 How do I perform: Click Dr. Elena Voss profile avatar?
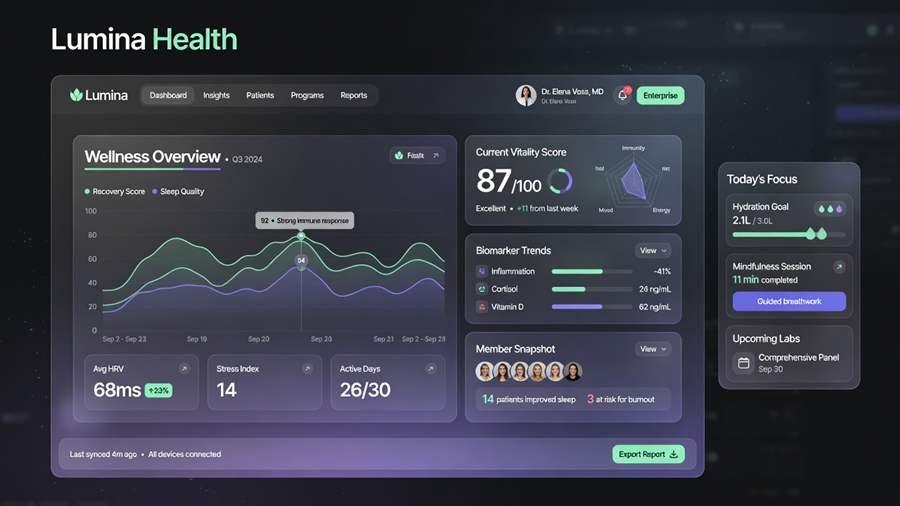tap(526, 95)
